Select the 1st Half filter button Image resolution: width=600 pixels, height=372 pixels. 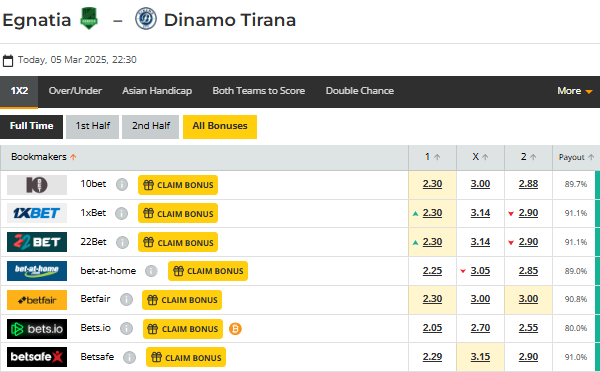(93, 127)
